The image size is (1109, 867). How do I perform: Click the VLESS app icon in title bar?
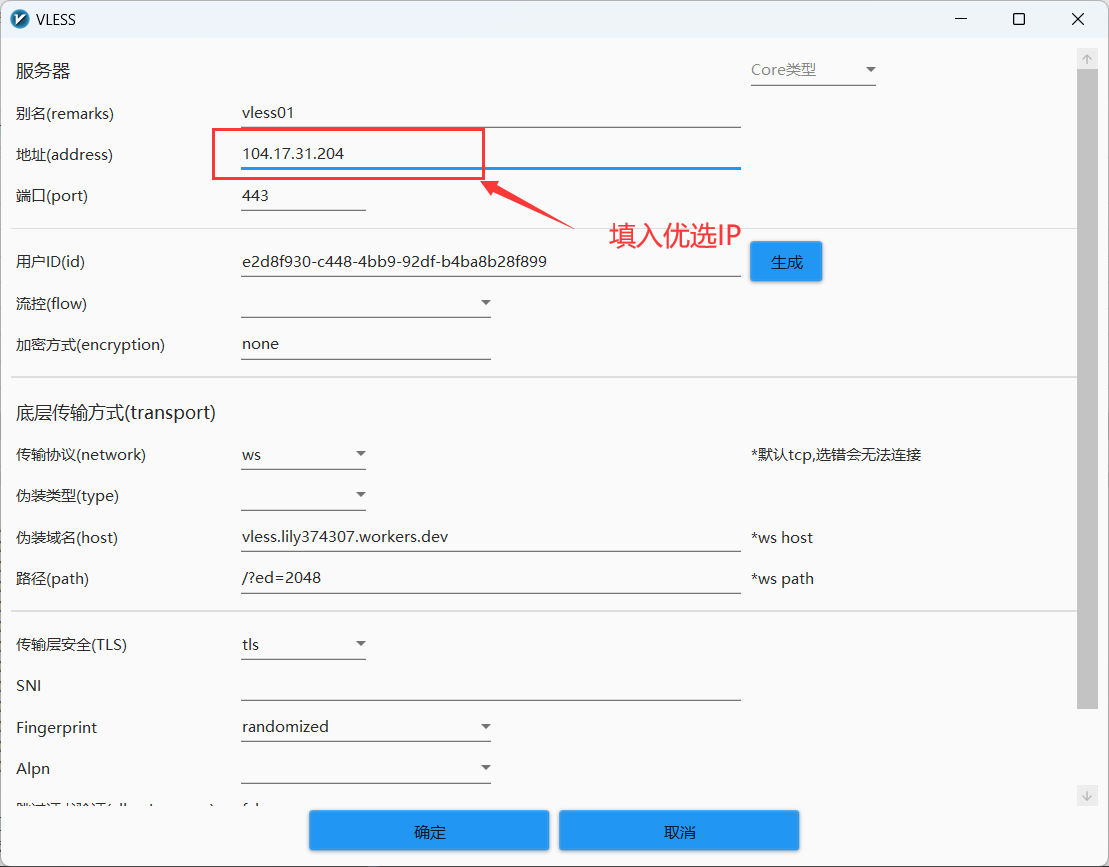pos(19,19)
